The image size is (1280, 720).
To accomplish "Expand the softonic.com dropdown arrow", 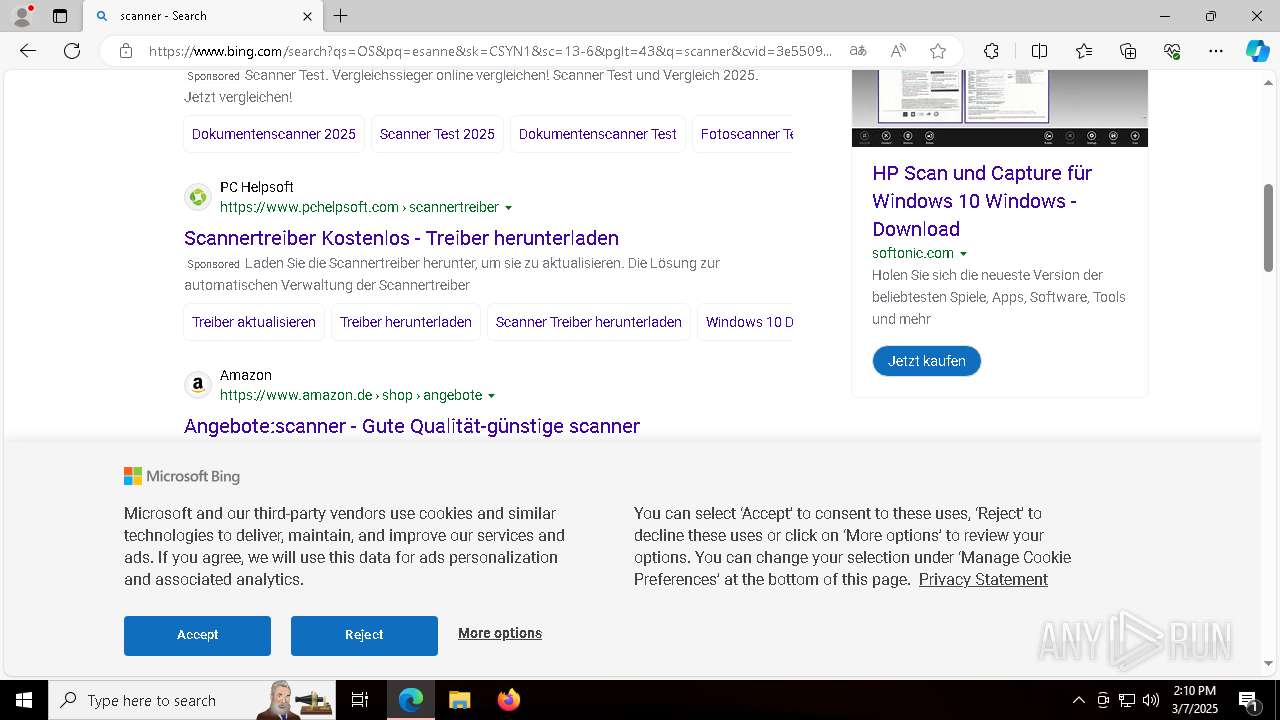I will tap(963, 254).
